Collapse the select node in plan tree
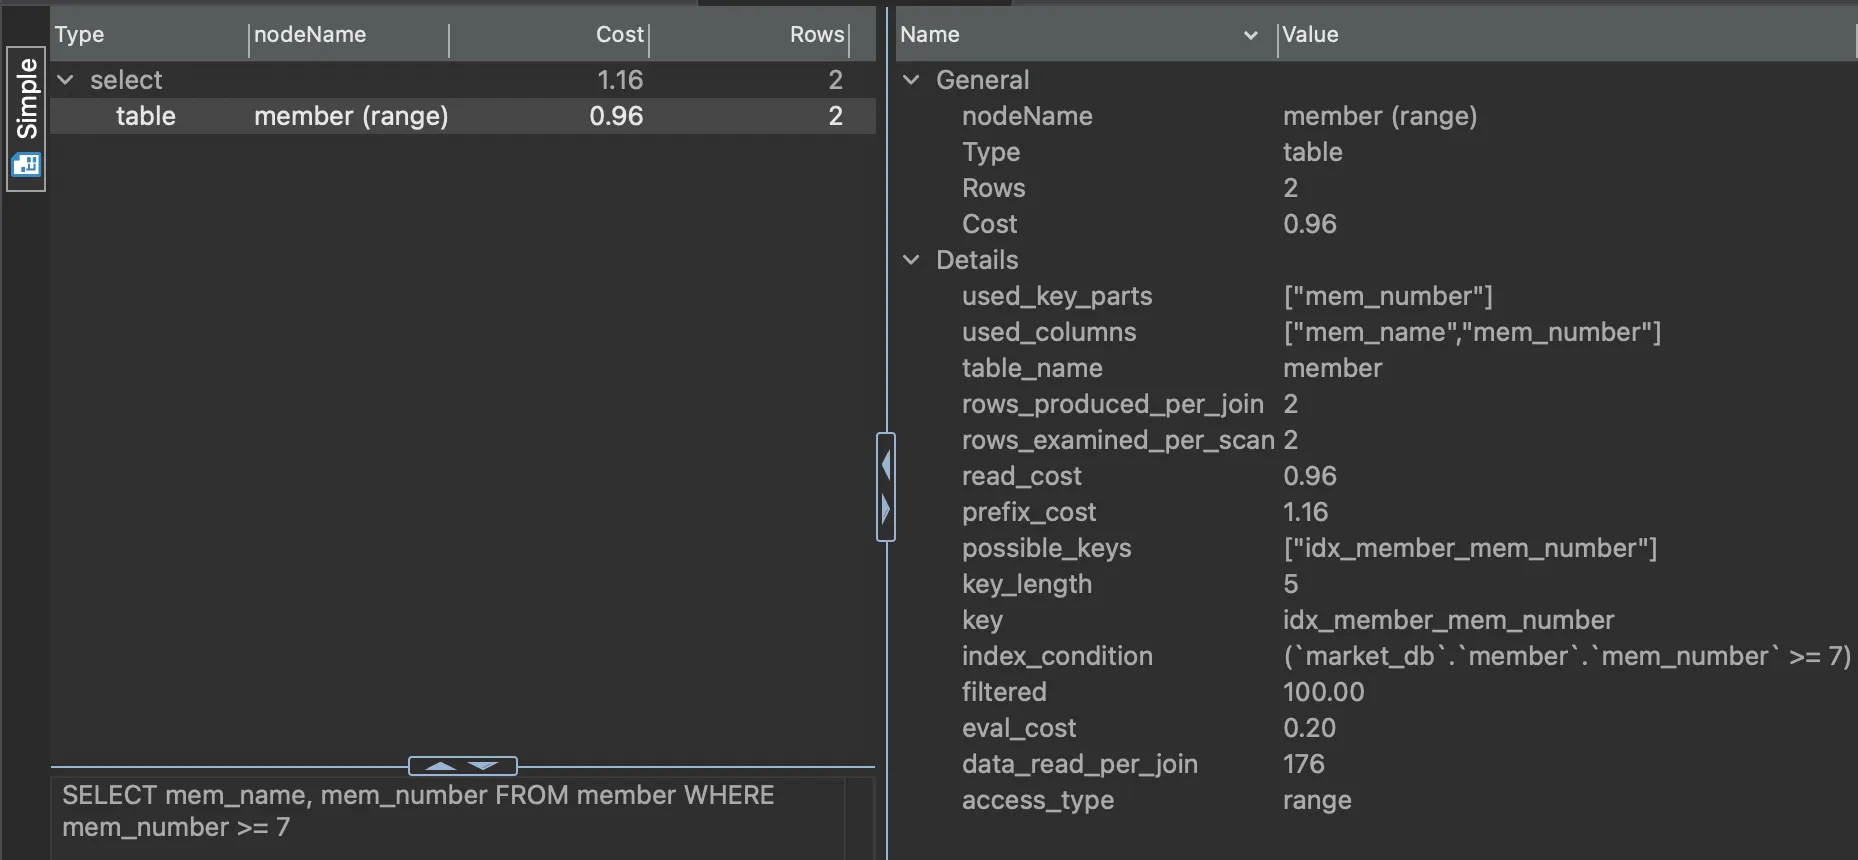1858x860 pixels. click(66, 80)
